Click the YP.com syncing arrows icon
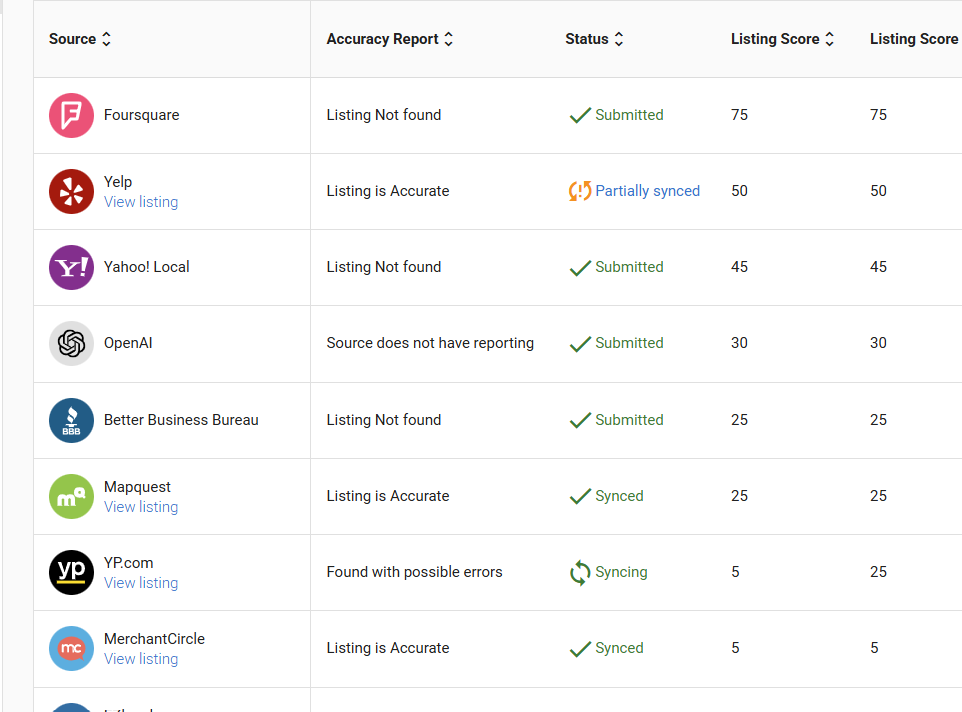The height and width of the screenshot is (712, 962). (x=580, y=572)
